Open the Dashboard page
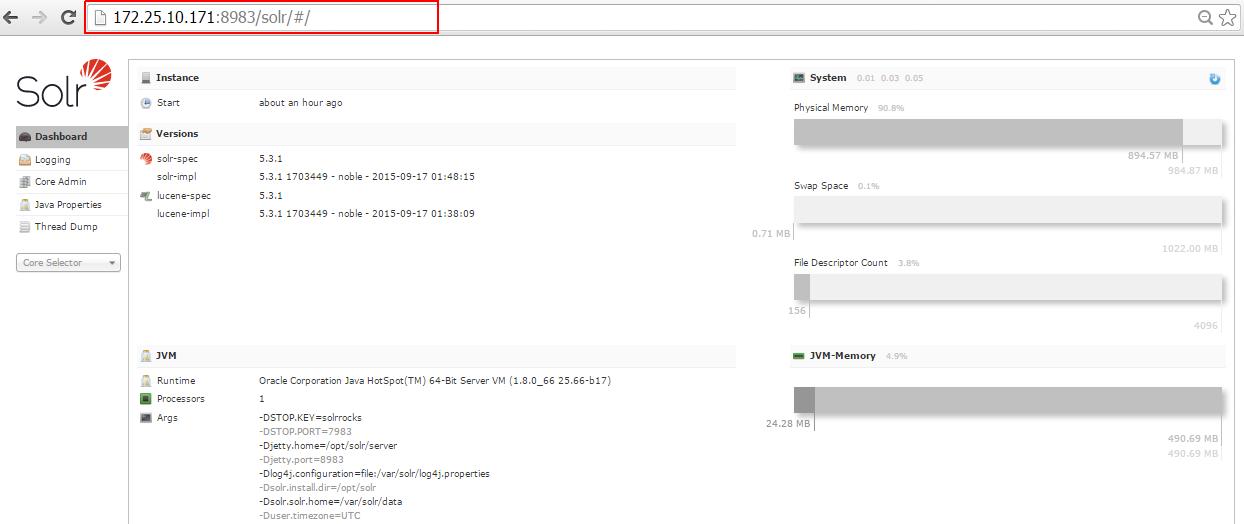The width and height of the screenshot is (1244, 524). 72,137
